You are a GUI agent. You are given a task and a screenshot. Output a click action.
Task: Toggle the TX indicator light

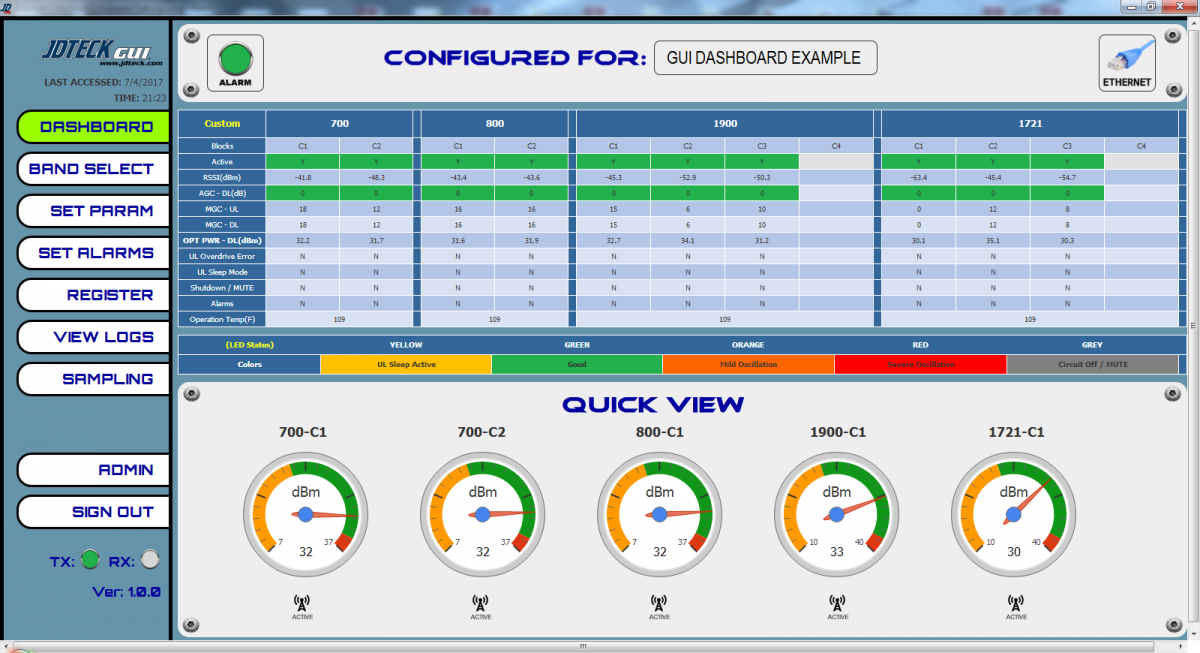(90, 560)
